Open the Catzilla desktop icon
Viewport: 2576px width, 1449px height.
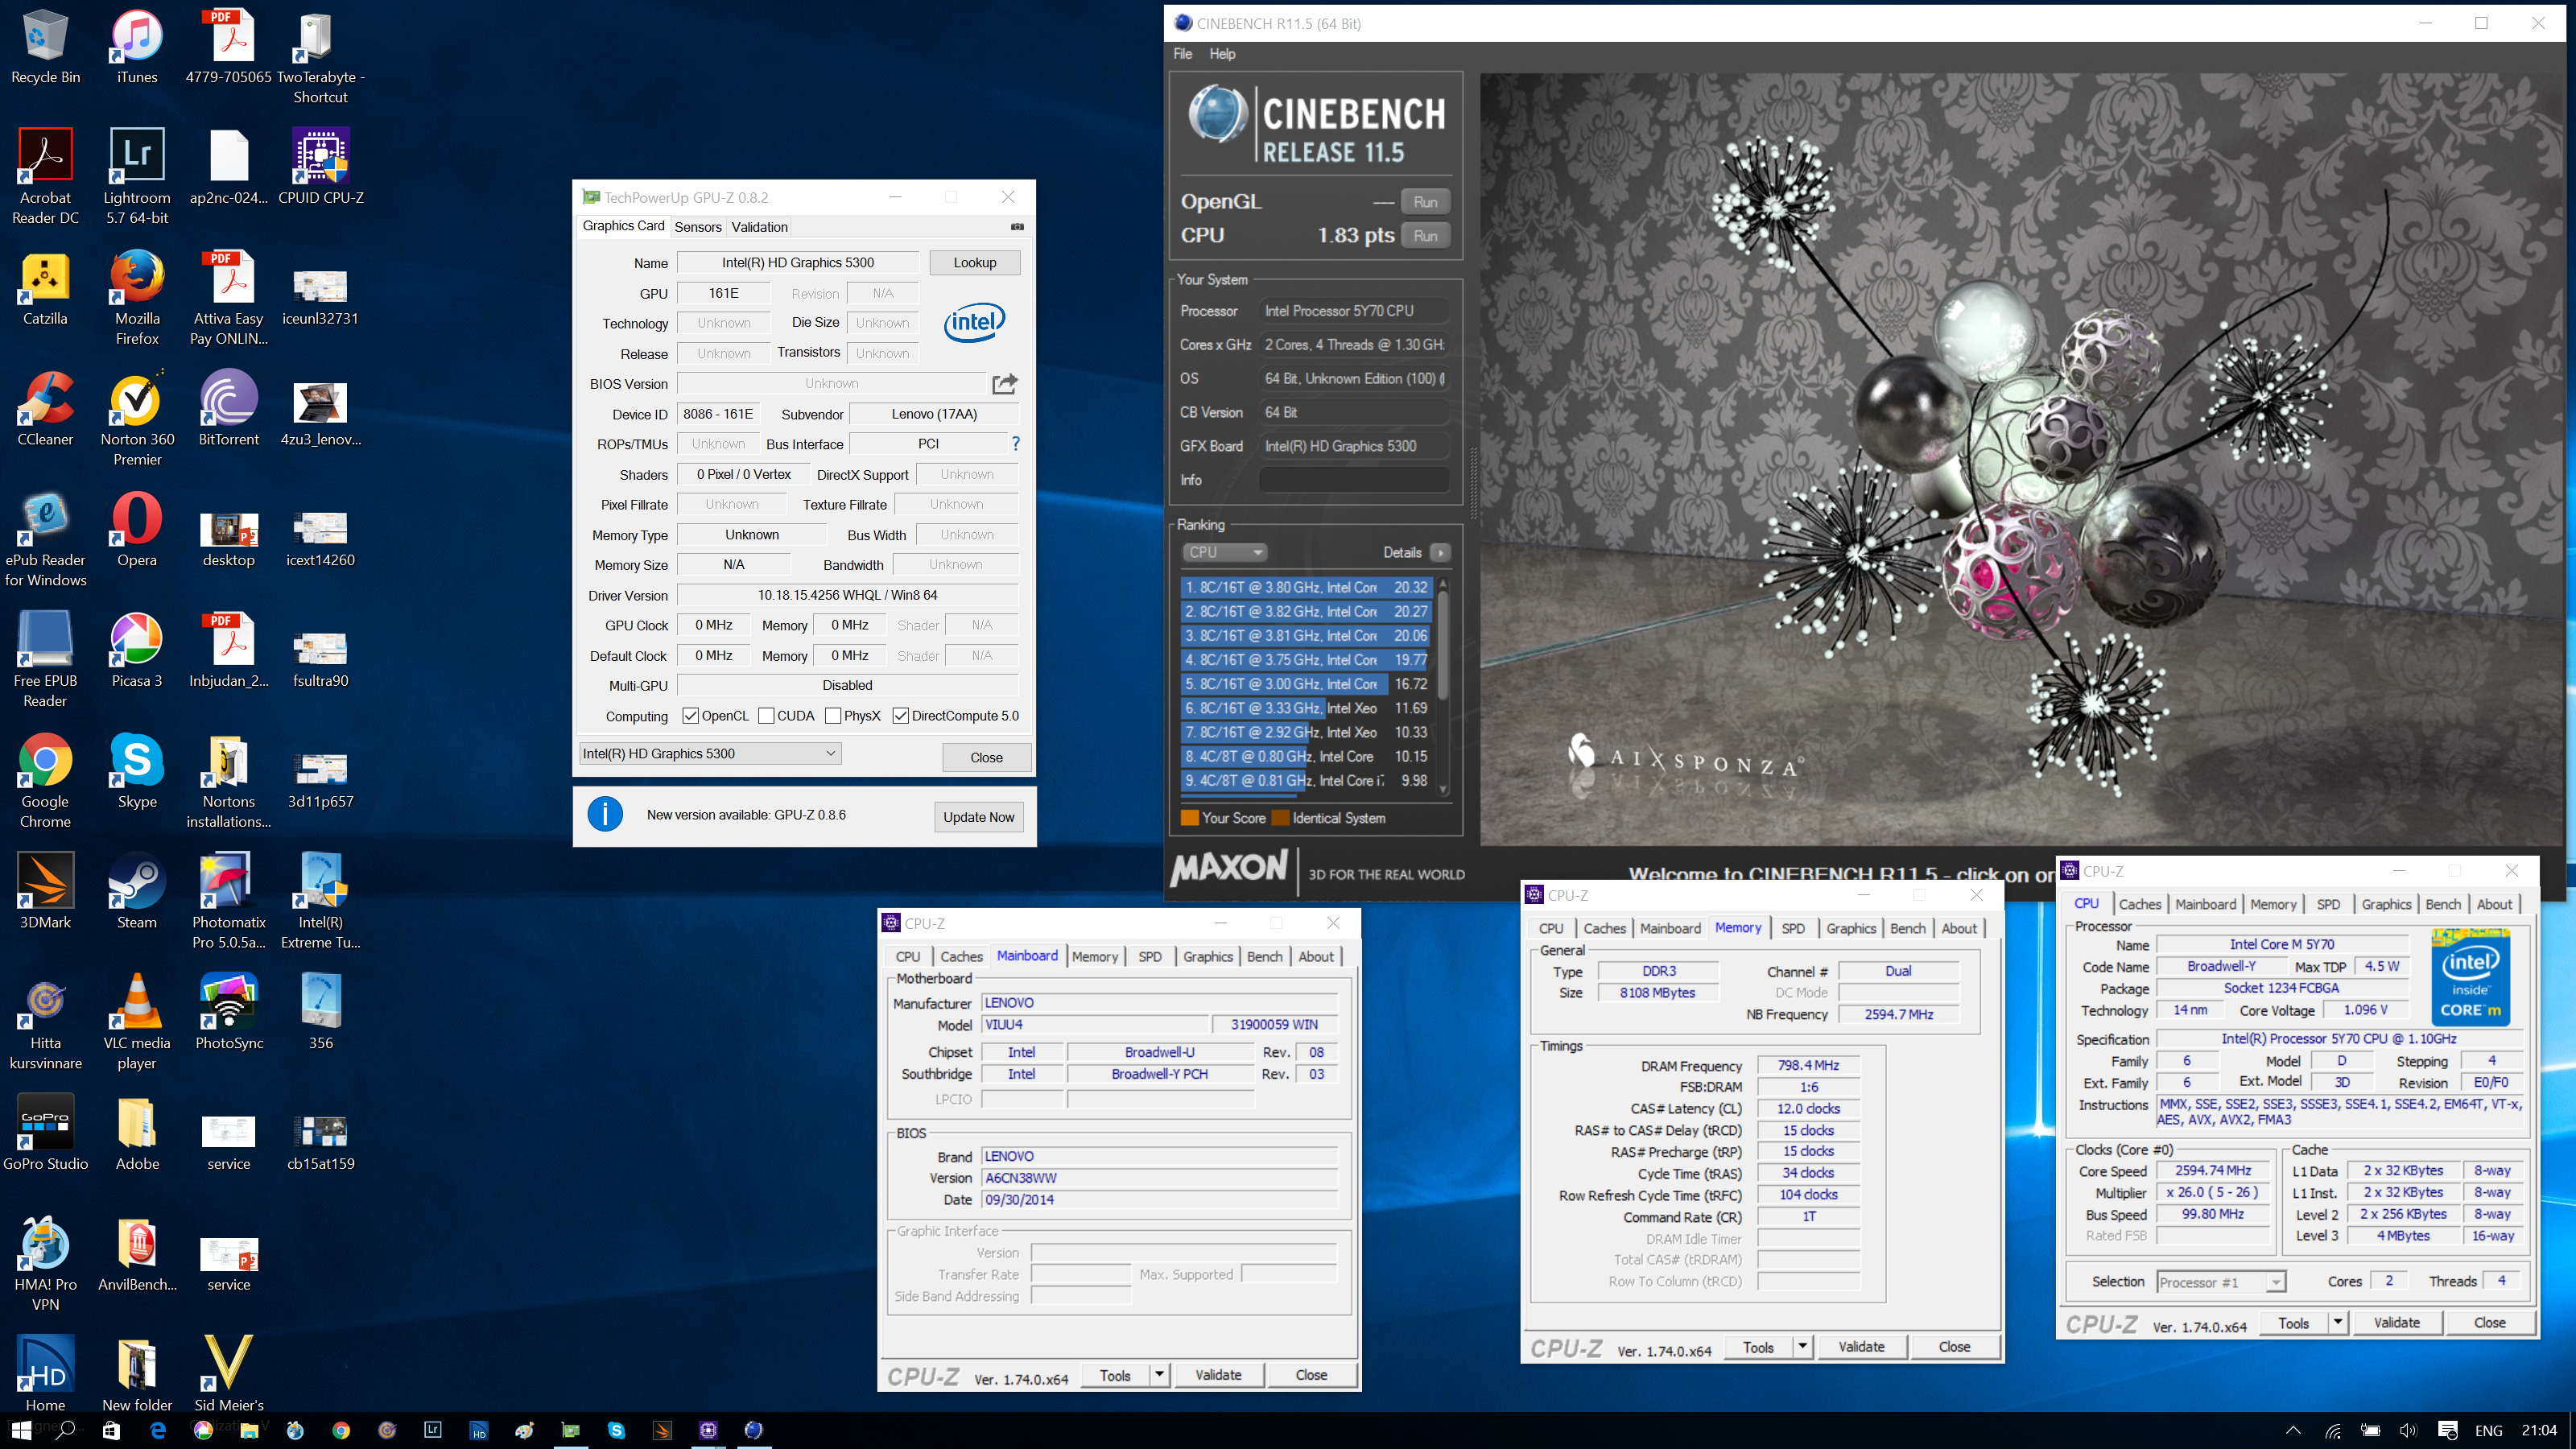point(45,287)
